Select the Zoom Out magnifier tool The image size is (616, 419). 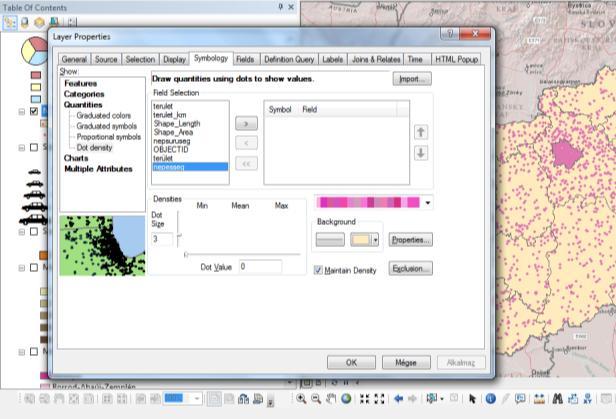click(x=316, y=399)
